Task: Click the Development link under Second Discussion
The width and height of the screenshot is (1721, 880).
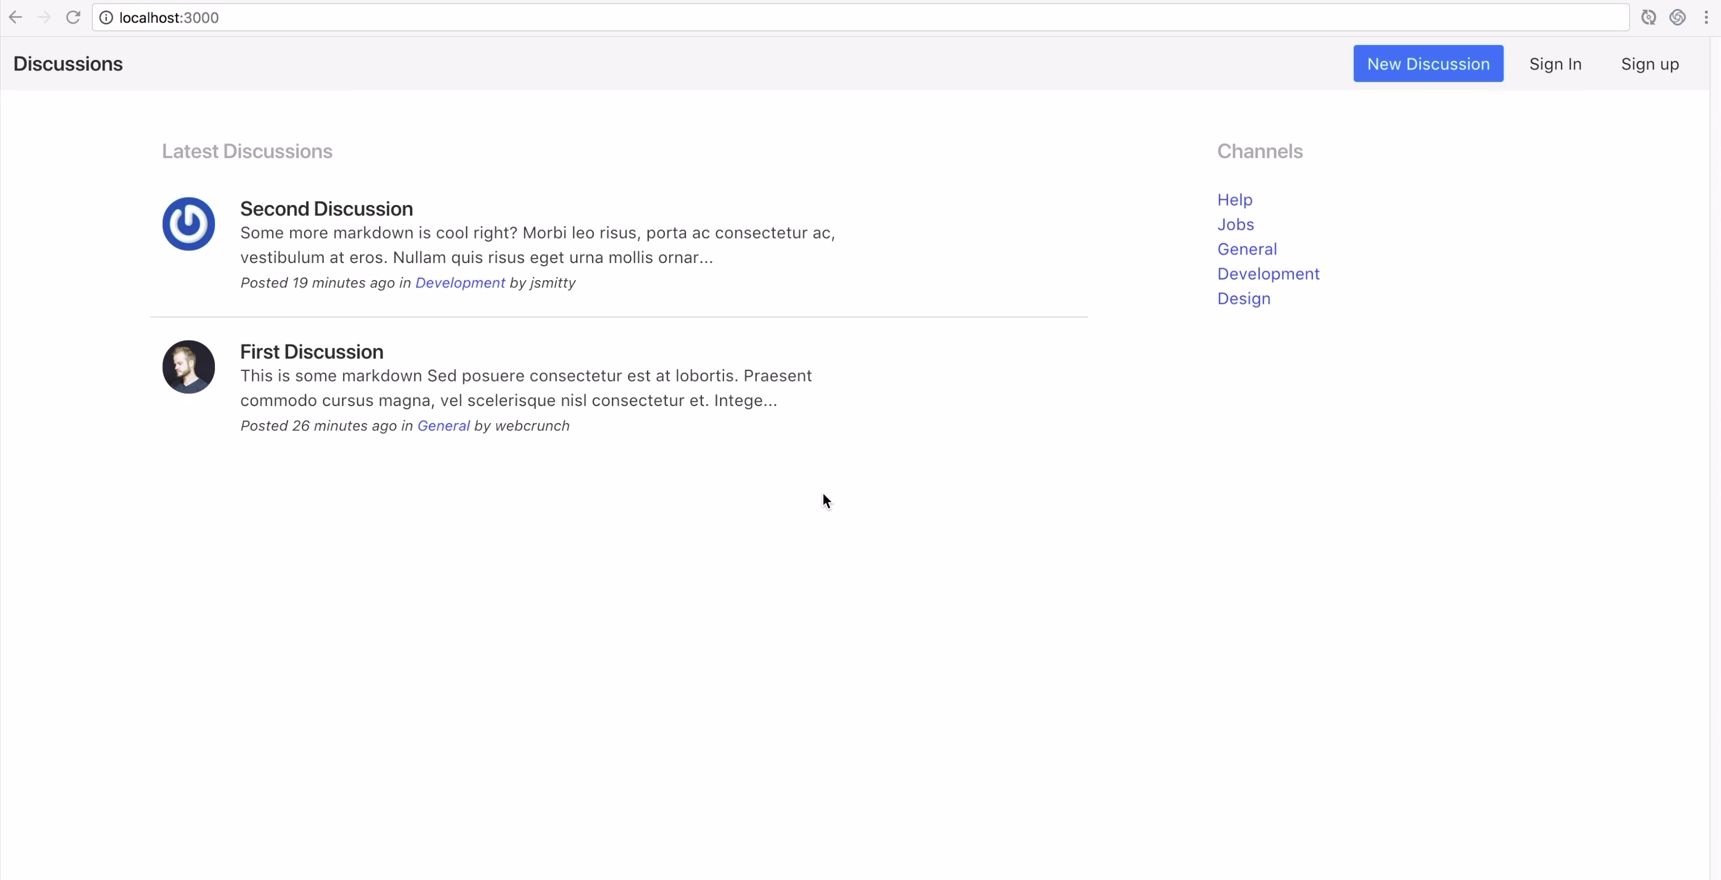Action: 460,283
